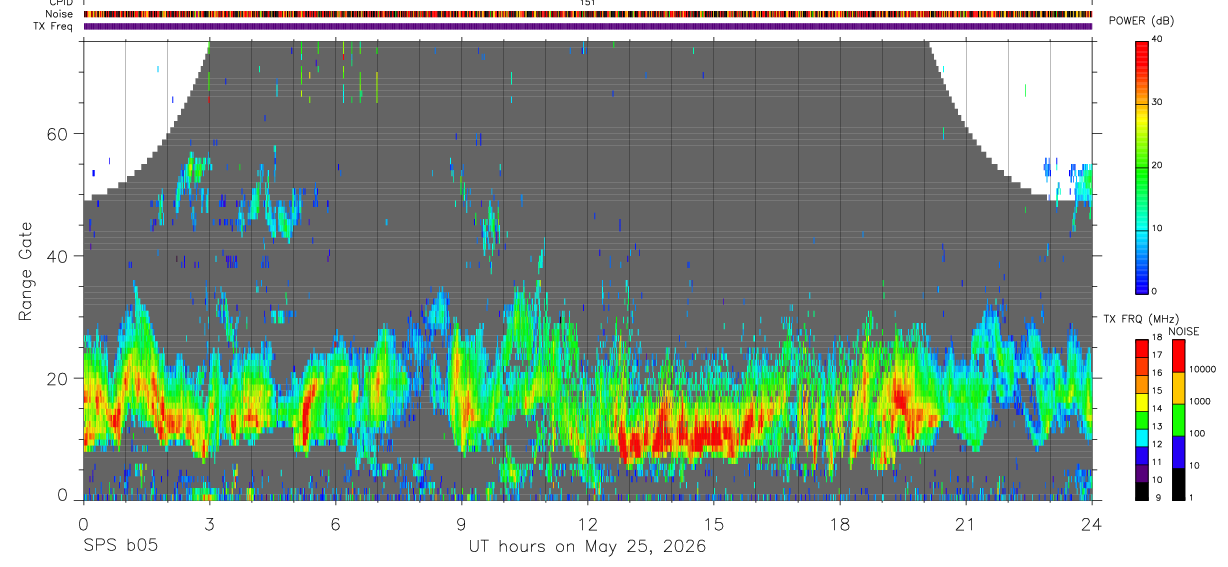1228x567 pixels.
Task: Click the 100 noise legend value
Action: click(1197, 433)
